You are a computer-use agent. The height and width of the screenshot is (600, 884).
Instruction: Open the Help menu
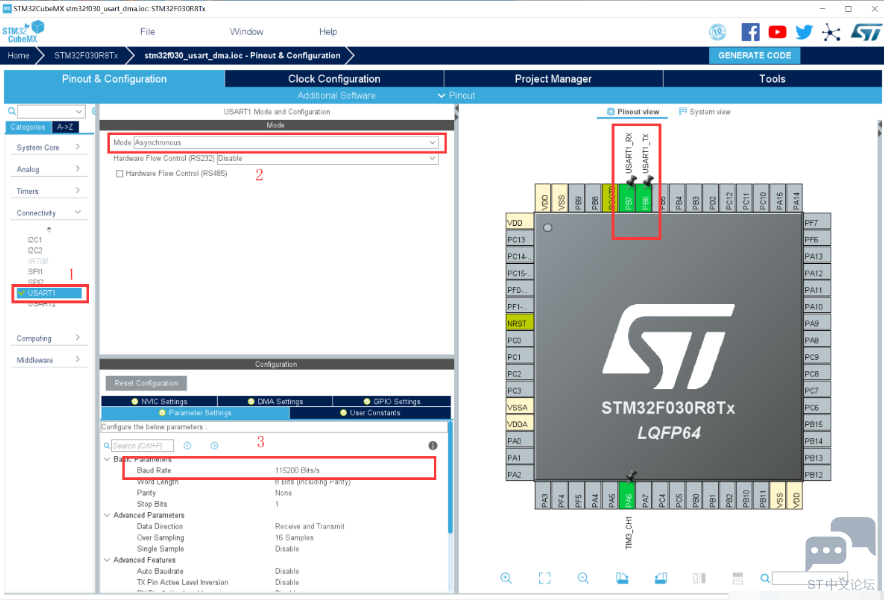click(328, 32)
